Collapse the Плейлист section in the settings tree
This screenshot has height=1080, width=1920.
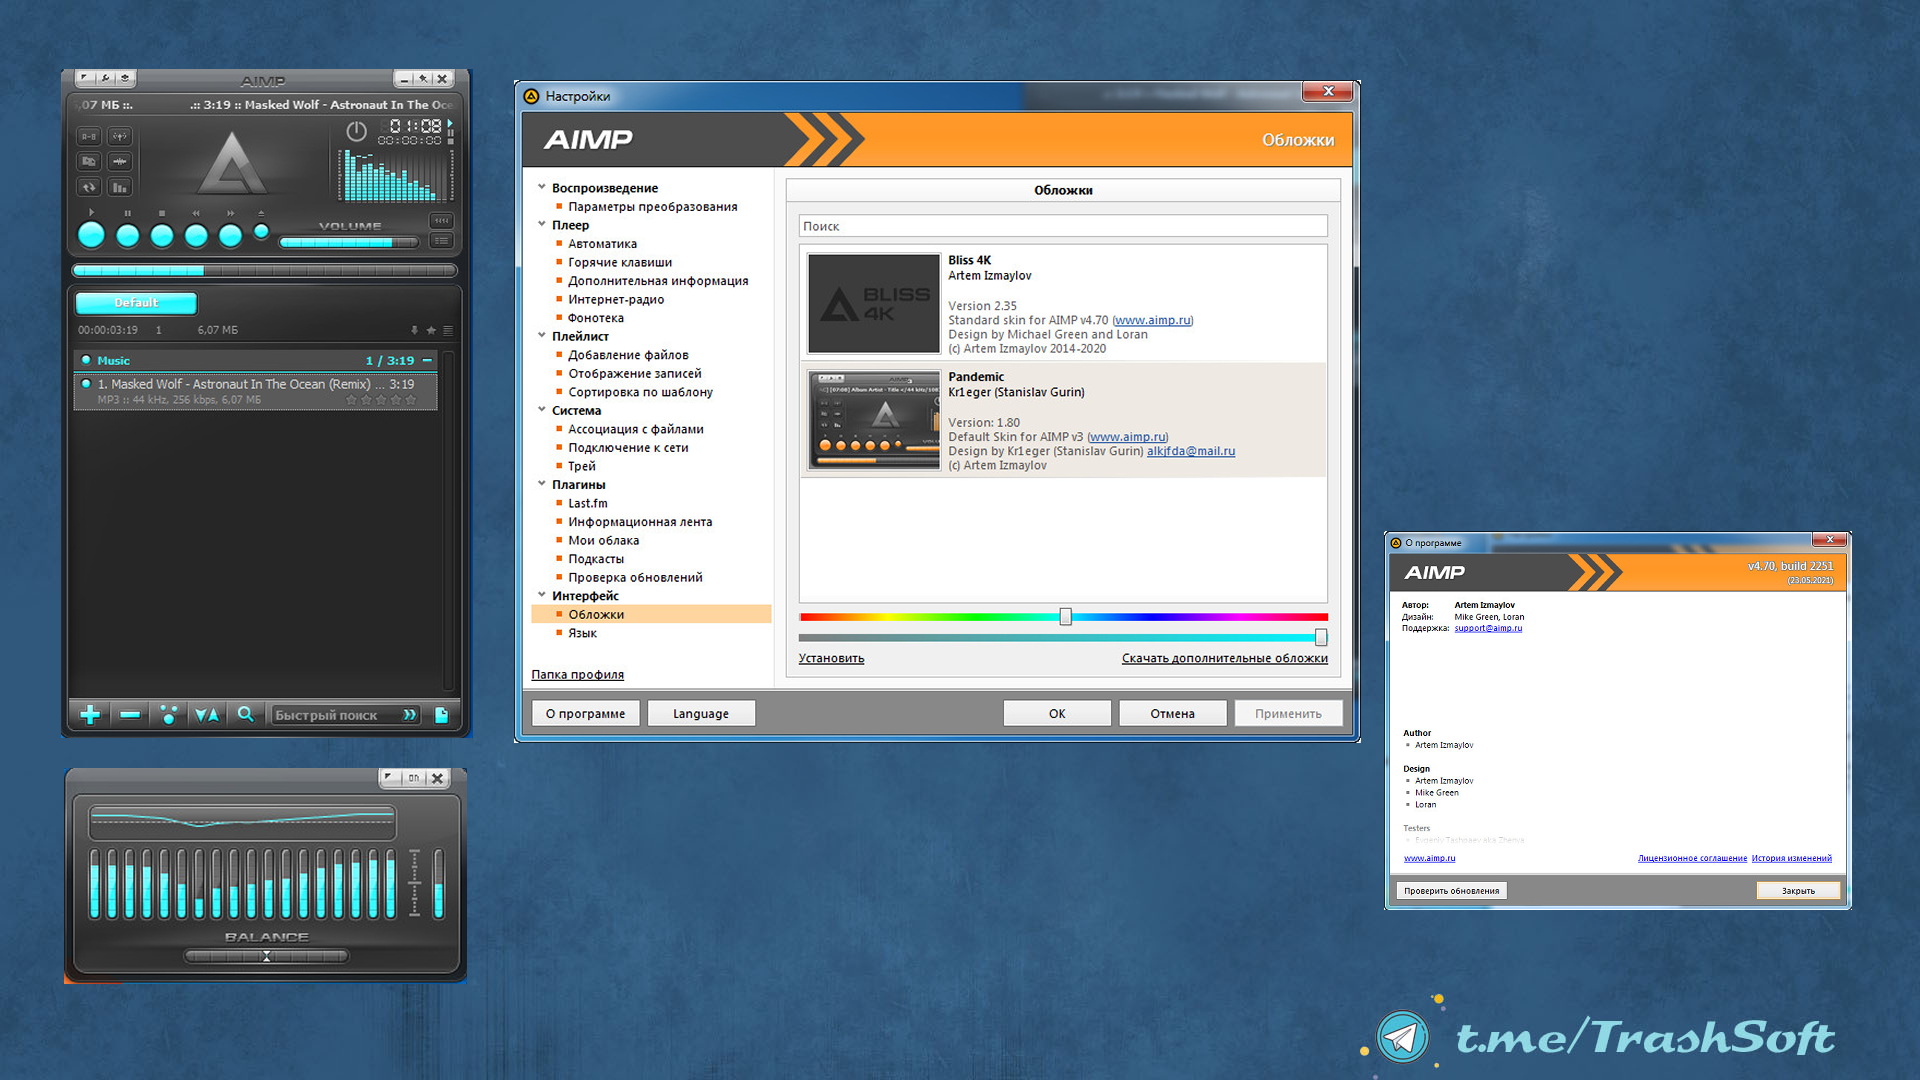[541, 335]
